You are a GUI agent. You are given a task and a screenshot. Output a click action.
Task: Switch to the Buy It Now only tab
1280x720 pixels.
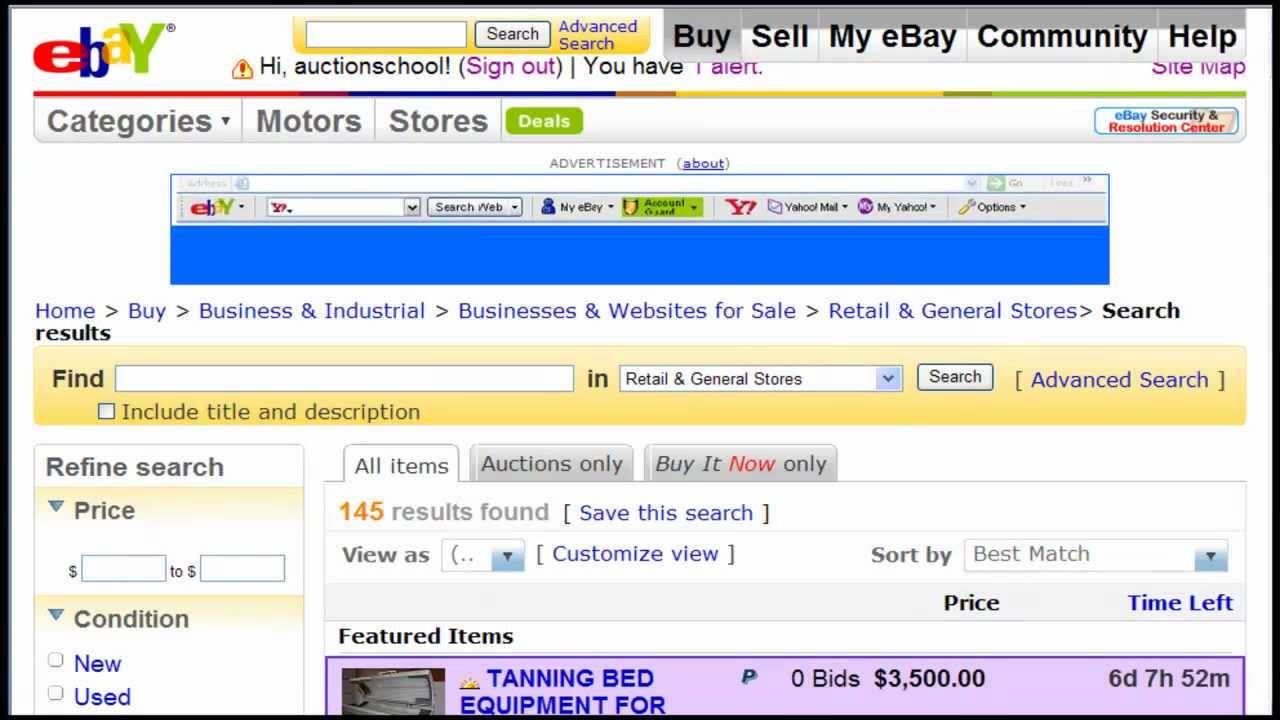coord(741,464)
